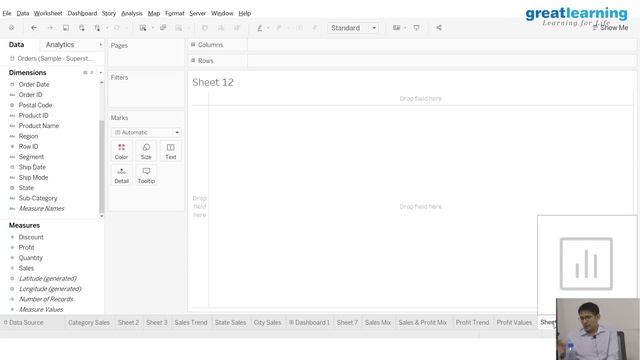Viewport: 640px width, 360px height.
Task: Select the Order Date dimension
Action: (x=34, y=84)
